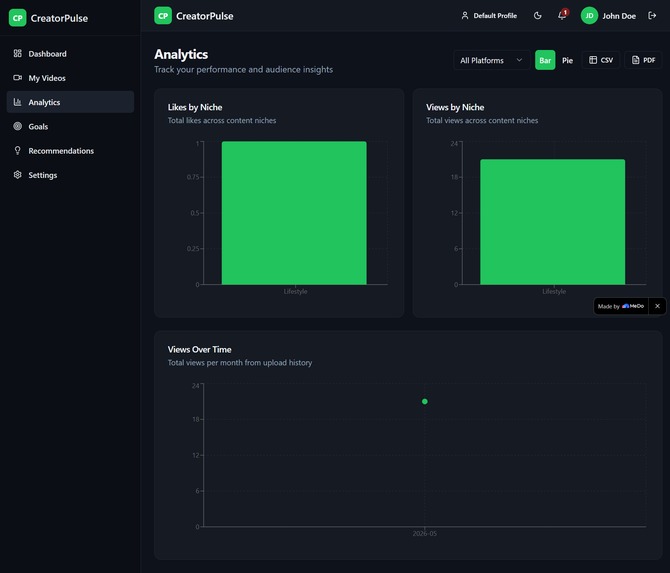The image size is (670, 573).
Task: Open Settings from the sidebar
Action: tap(71, 175)
